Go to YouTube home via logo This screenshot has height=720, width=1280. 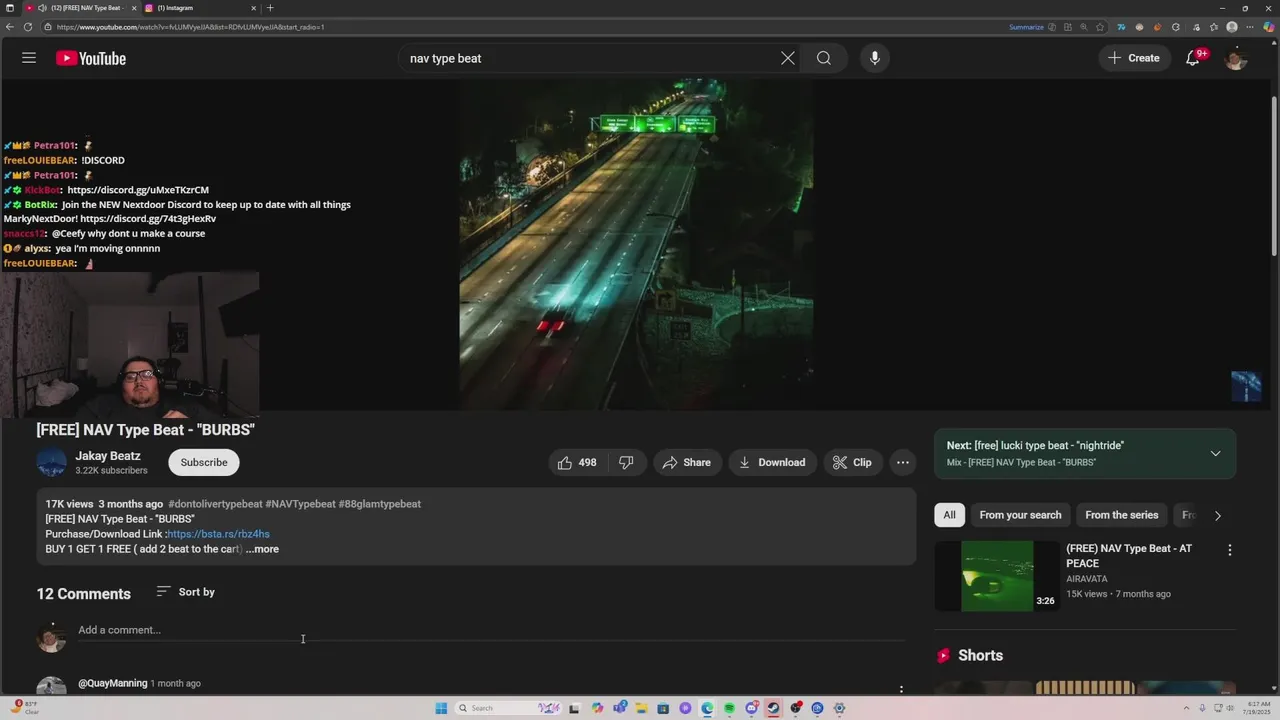[91, 58]
